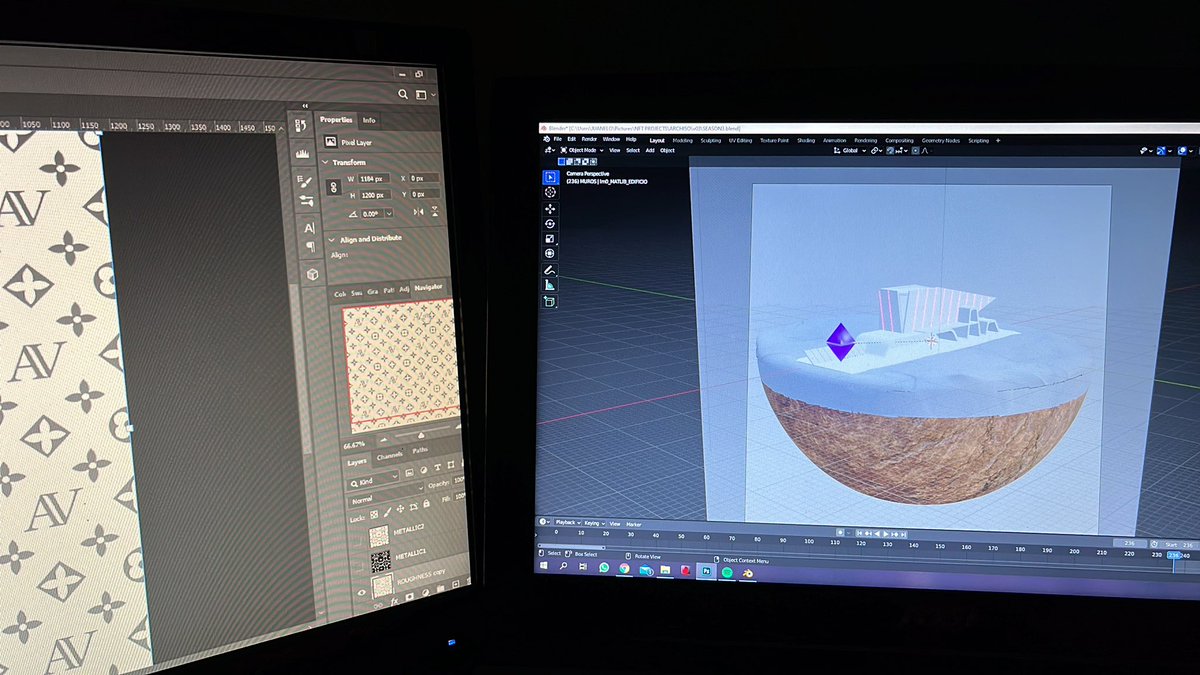
Task: Click the timeline playhead at frame 236
Action: pyautogui.click(x=1172, y=553)
